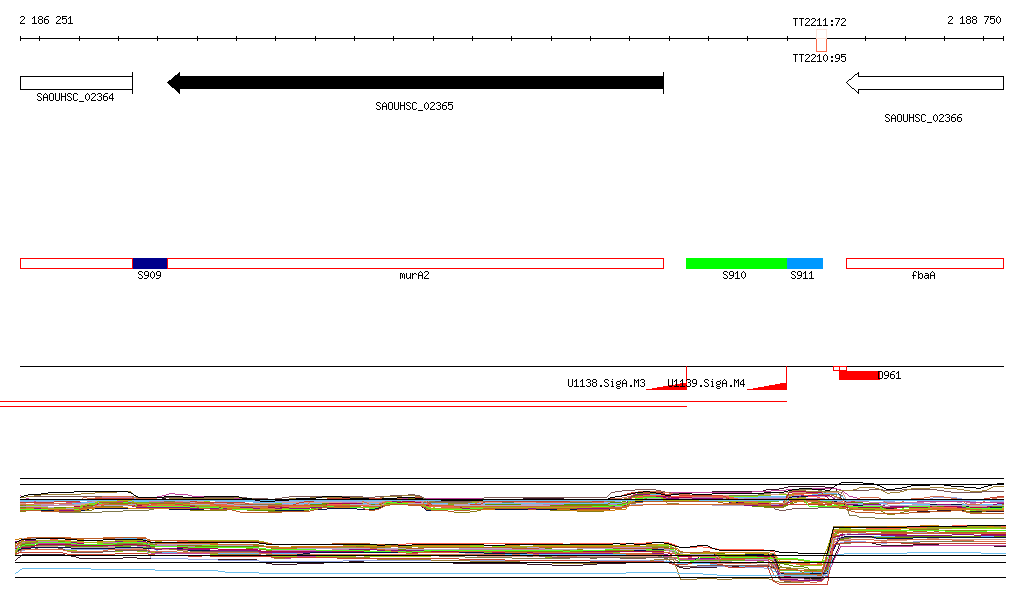Select the white SAOUHSC_02366 gene arrow
Screen dimensions: 1024x611
pos(924,83)
